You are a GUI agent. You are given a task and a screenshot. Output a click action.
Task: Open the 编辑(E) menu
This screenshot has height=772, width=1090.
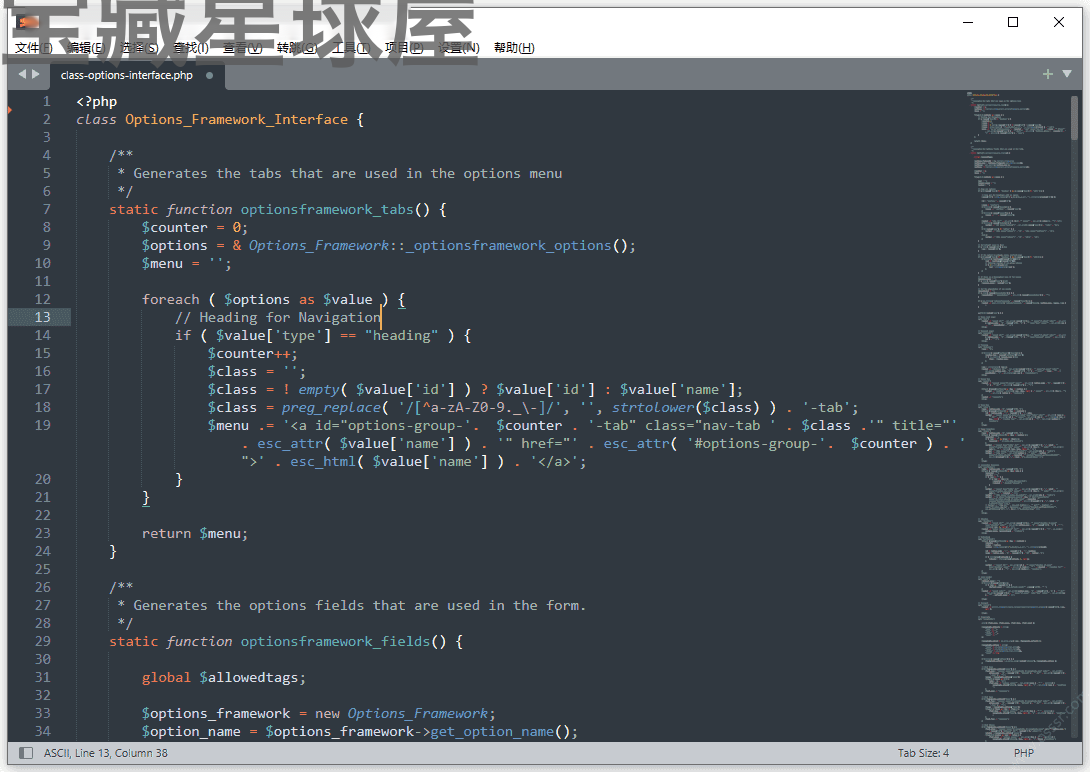pos(87,48)
